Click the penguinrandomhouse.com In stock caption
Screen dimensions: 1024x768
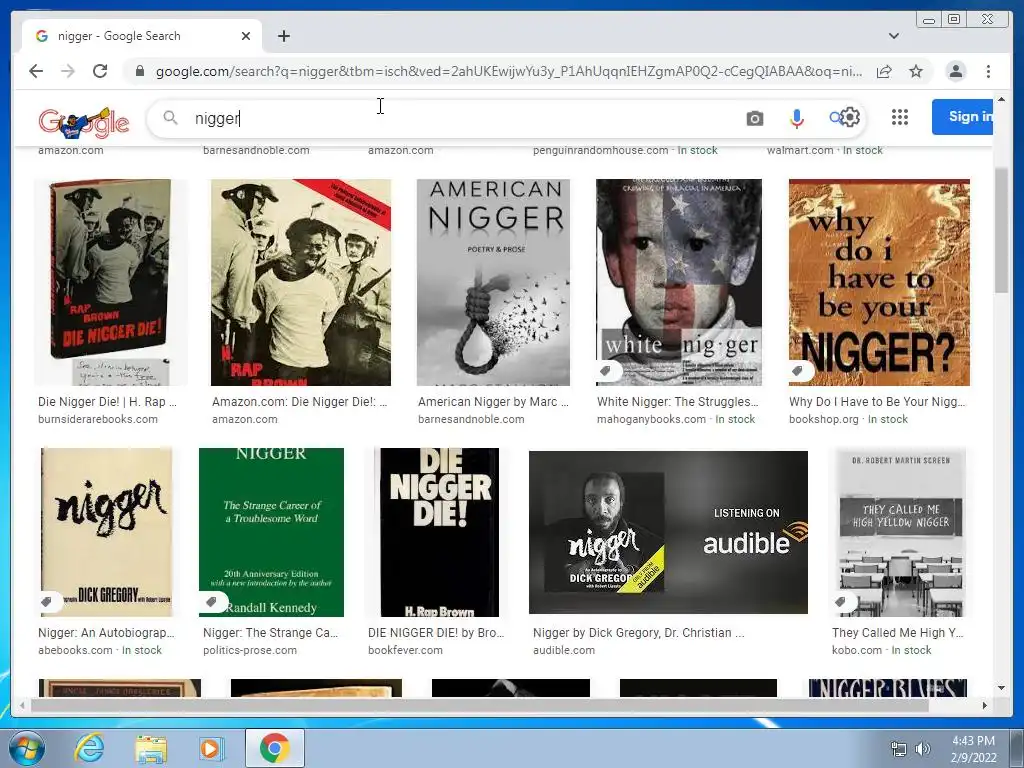pyautogui.click(x=625, y=150)
